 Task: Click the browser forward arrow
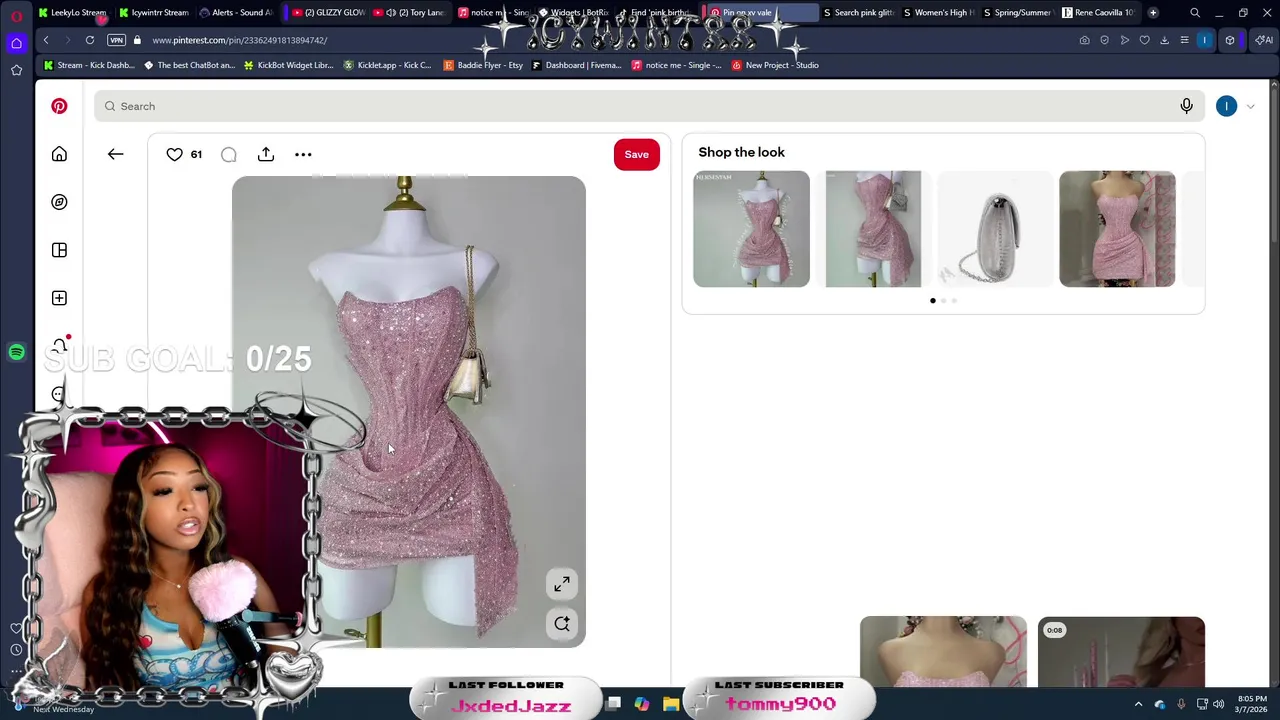[67, 40]
